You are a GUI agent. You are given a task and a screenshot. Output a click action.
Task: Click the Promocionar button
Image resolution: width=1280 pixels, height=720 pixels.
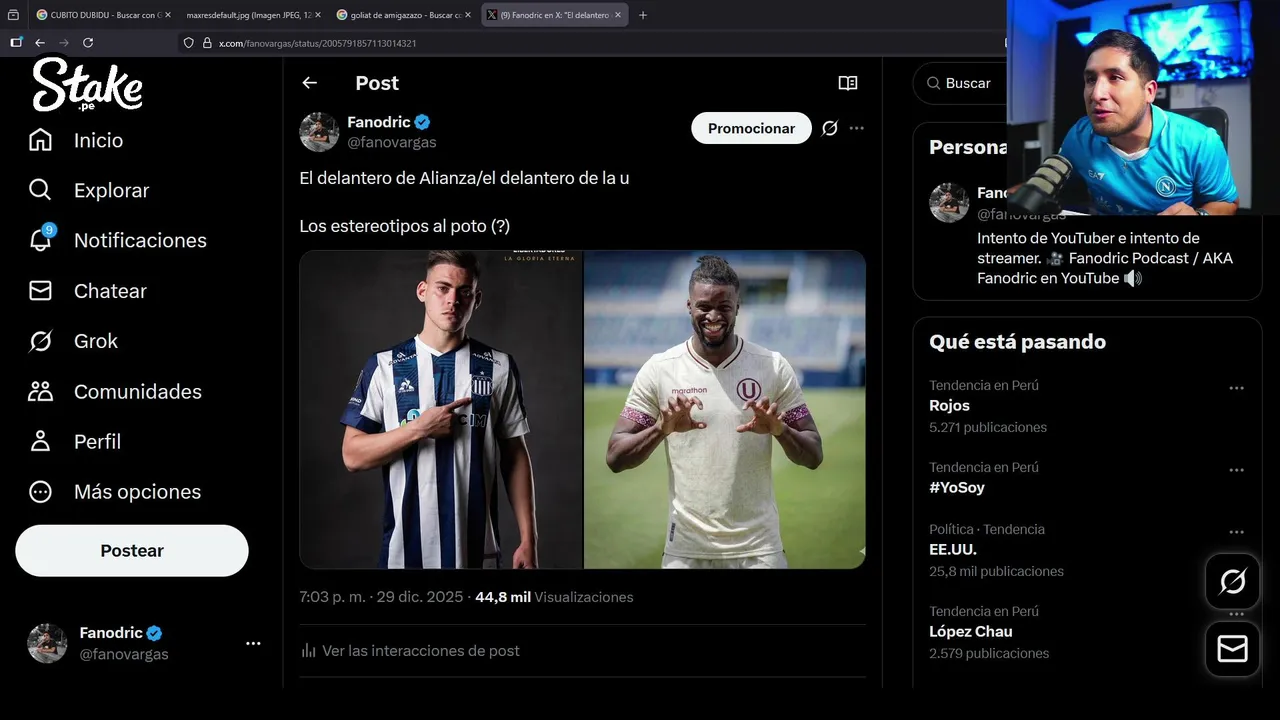pyautogui.click(x=751, y=128)
